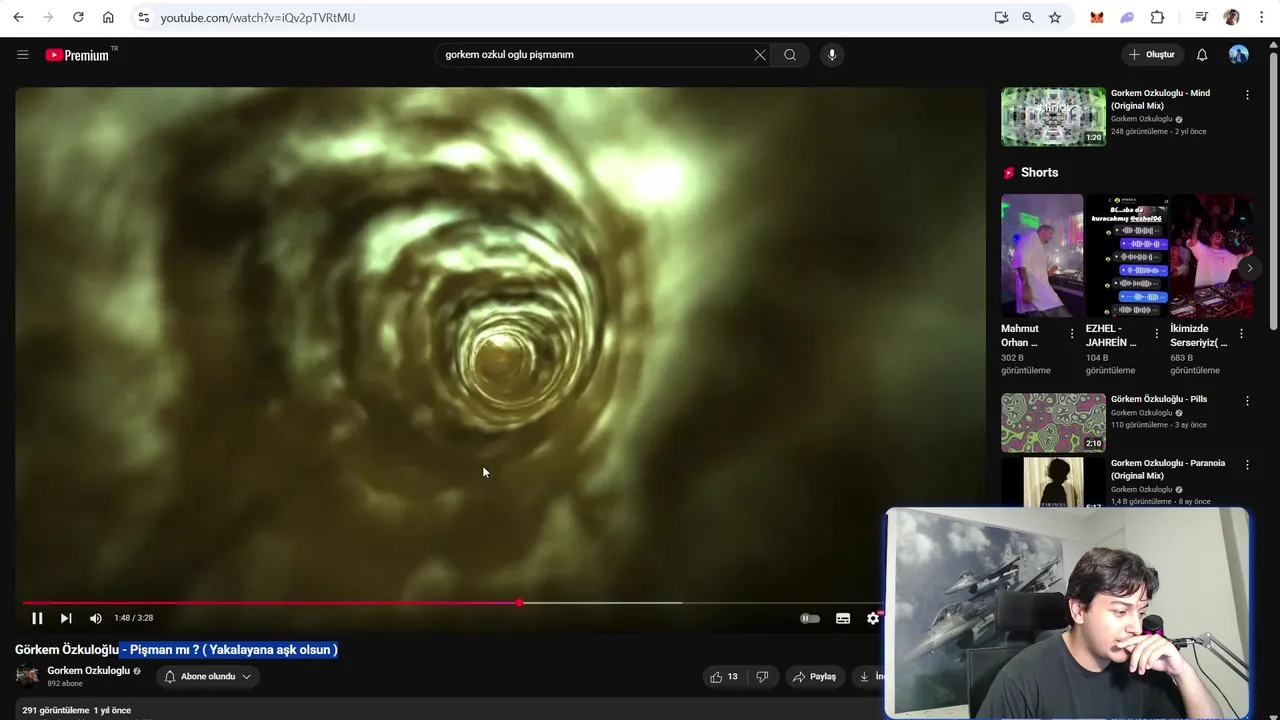Click the Oluştur create button
Viewport: 1280px width, 720px height.
click(1152, 55)
